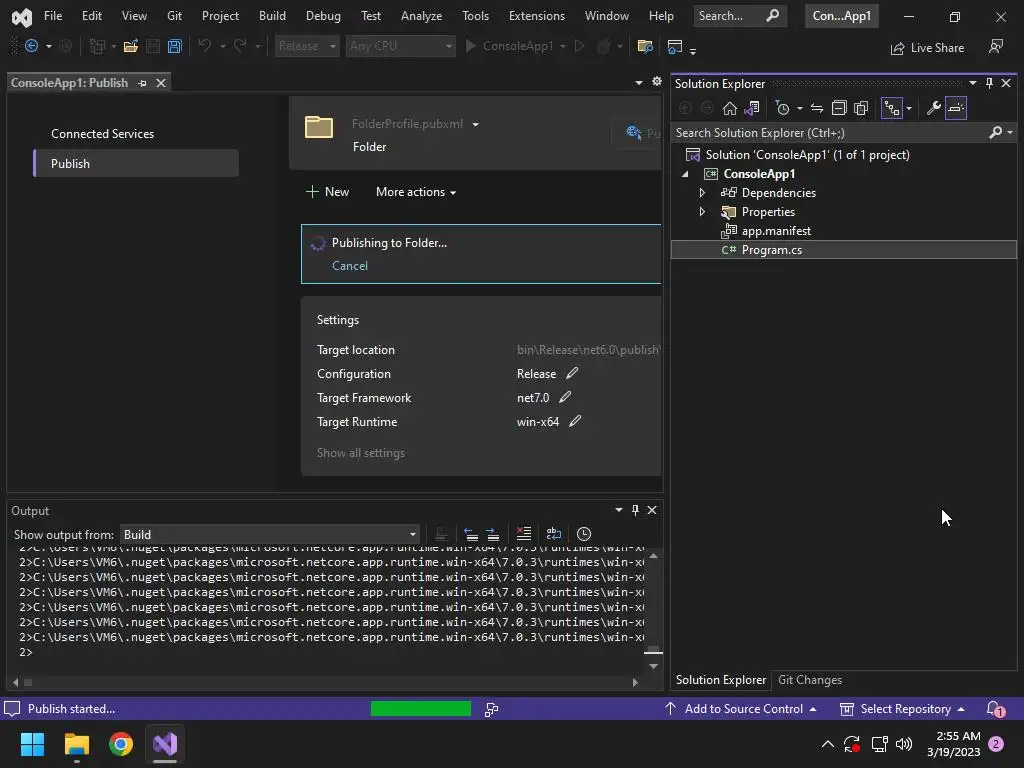Toggle Preview Selected Items button

tap(956, 108)
